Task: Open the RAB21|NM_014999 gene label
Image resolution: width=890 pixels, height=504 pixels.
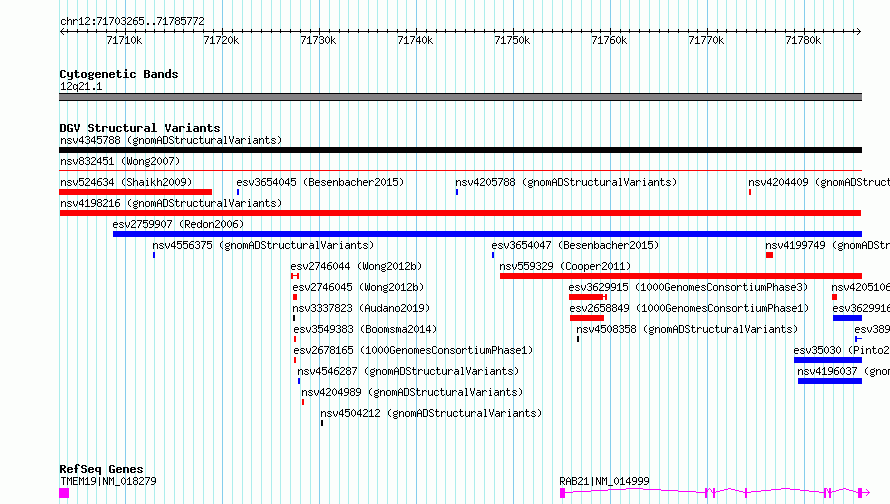Action: tap(604, 481)
